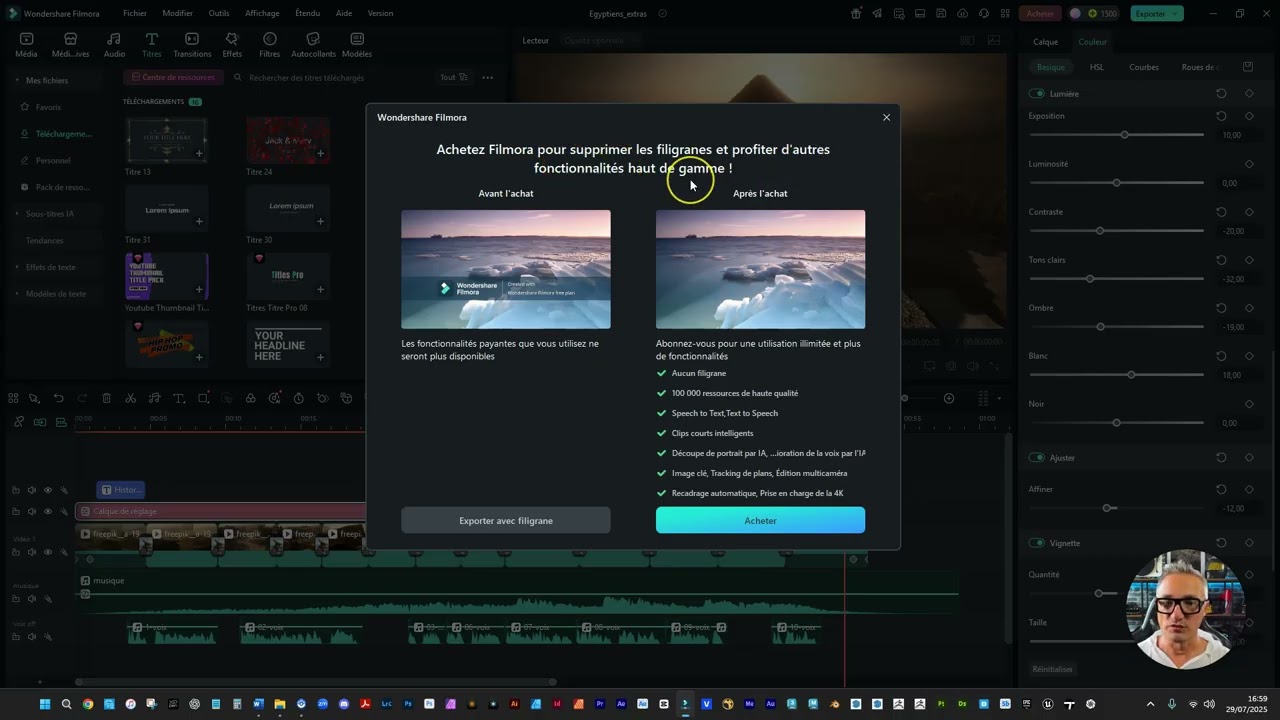Click the Exporter button in title bar
1280x720 pixels.
pos(1156,13)
